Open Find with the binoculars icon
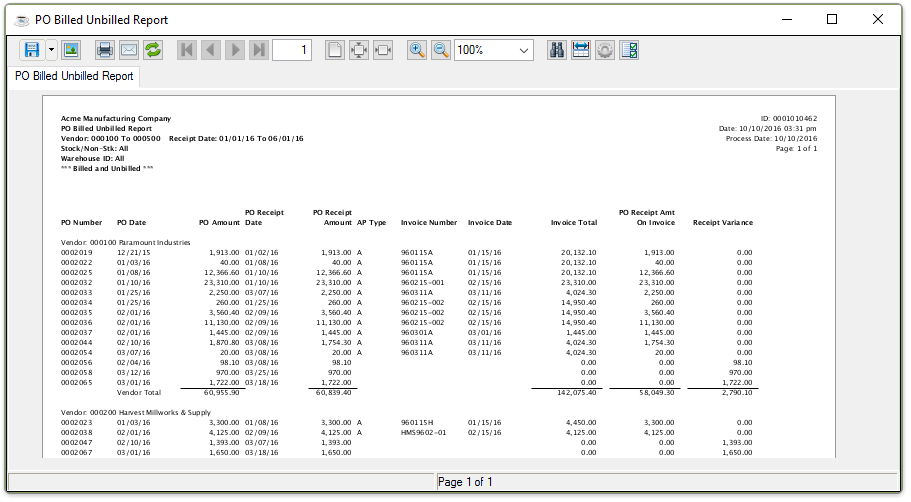This screenshot has height=502, width=911. [558, 50]
